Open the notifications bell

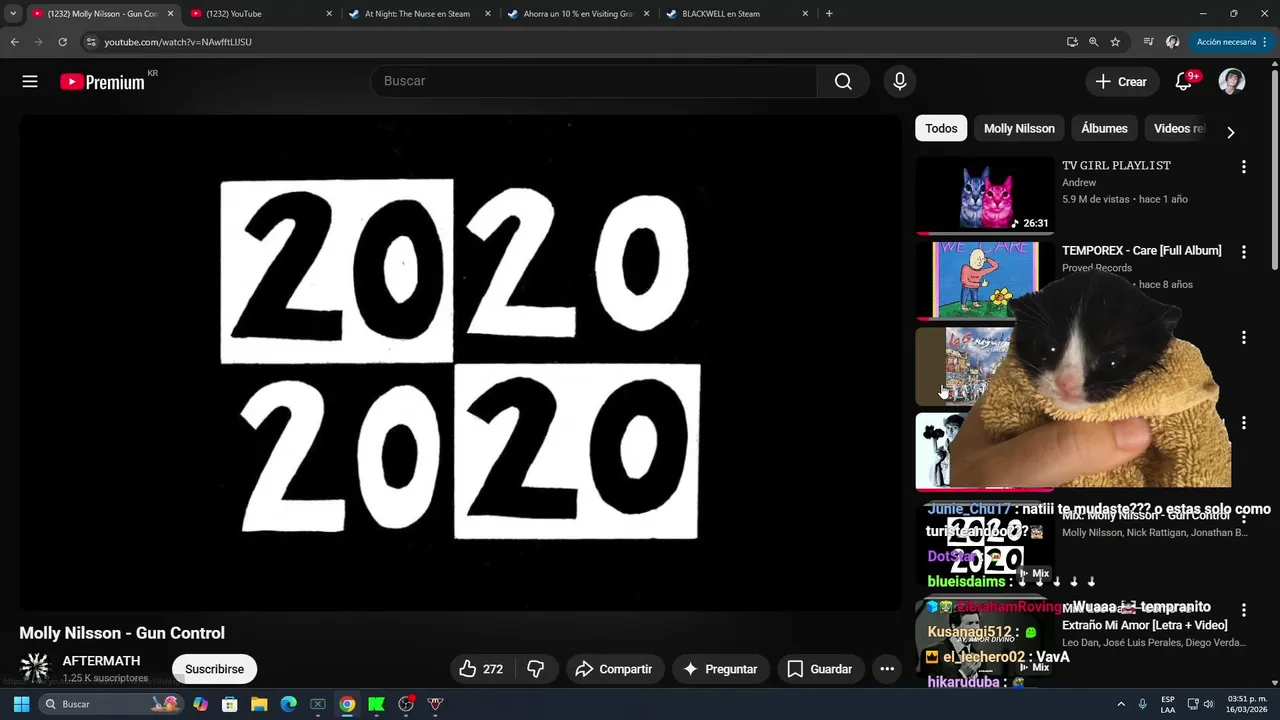(1184, 81)
